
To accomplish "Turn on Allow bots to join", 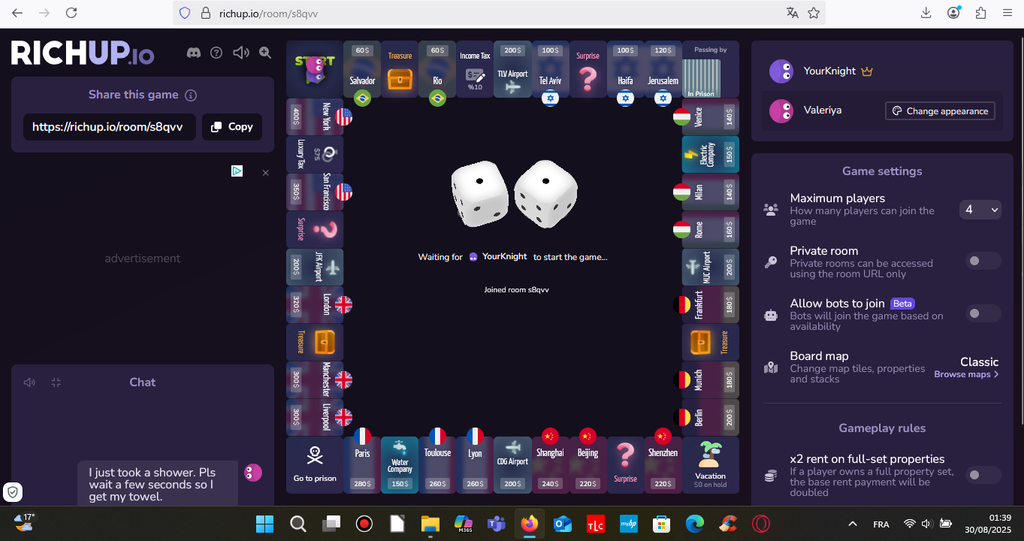I will pos(982,314).
